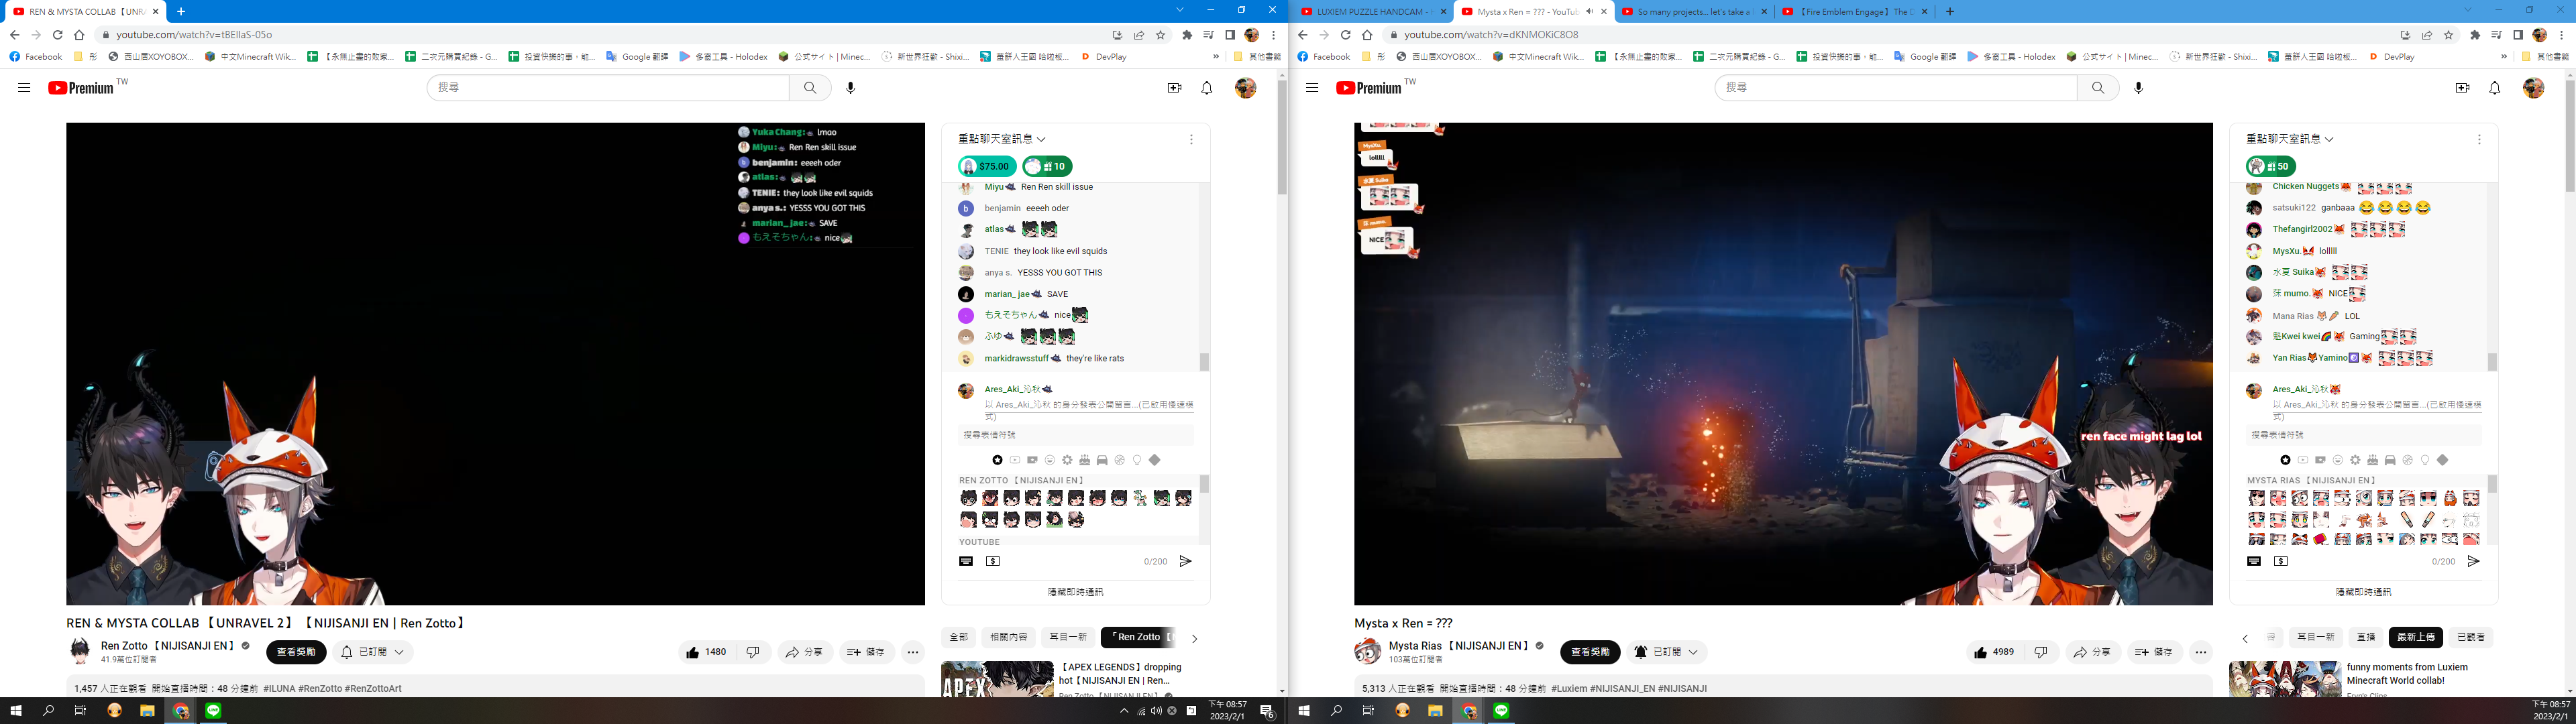The width and height of the screenshot is (2576, 724).
Task: Open the subscribed dropdown for Ren Zotto
Action: (x=373, y=652)
